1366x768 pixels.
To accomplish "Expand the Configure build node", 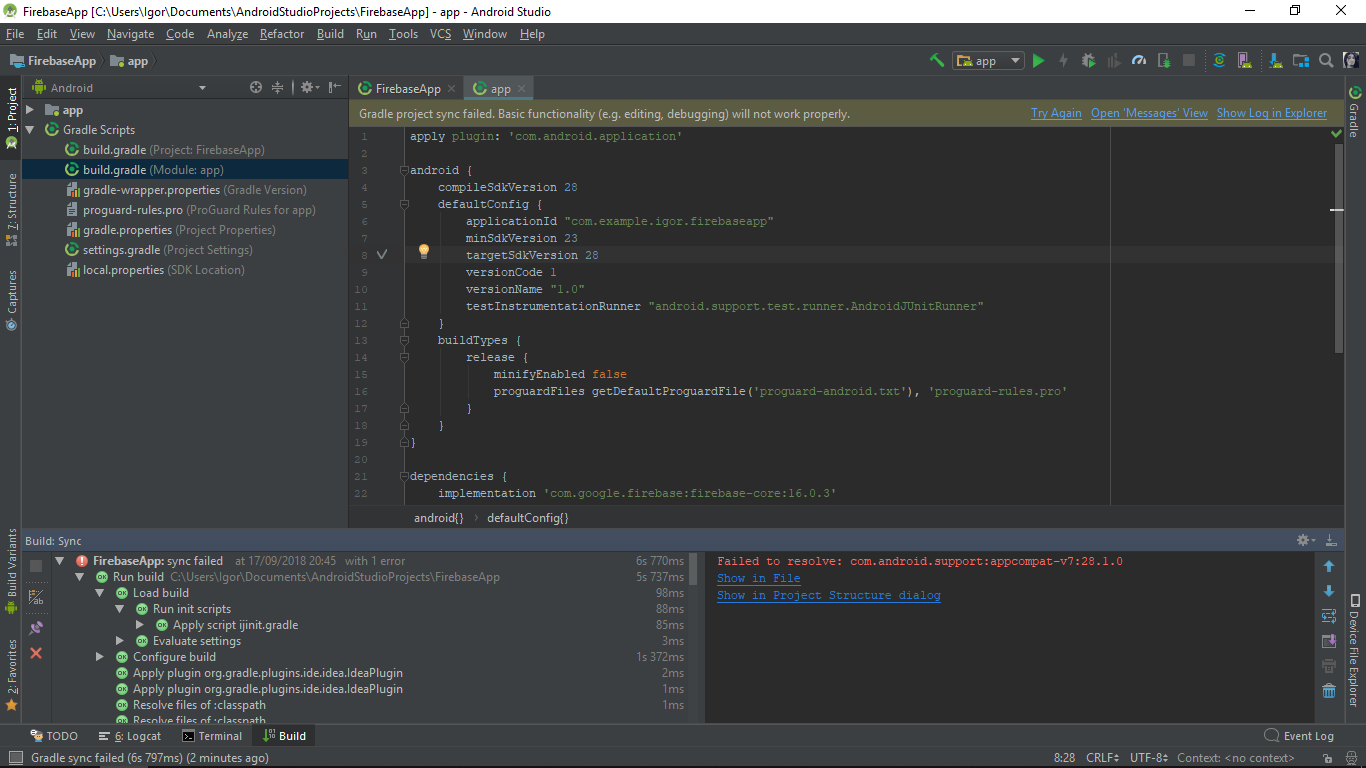I will pos(100,657).
